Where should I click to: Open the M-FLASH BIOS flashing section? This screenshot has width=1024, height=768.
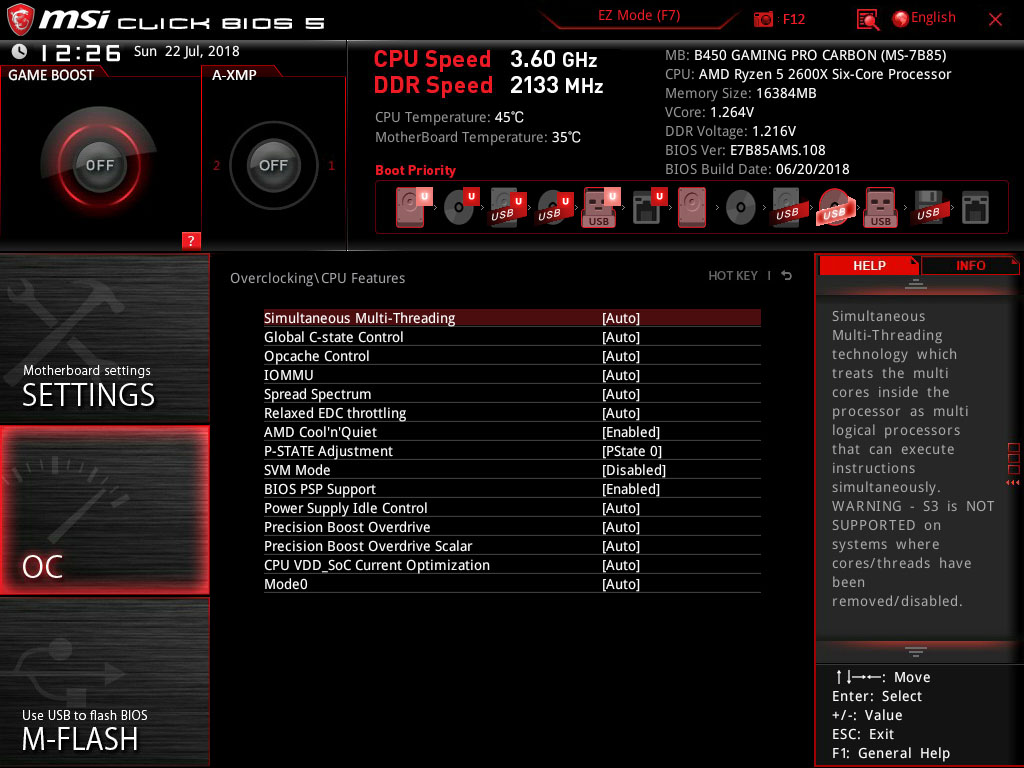[x=104, y=682]
